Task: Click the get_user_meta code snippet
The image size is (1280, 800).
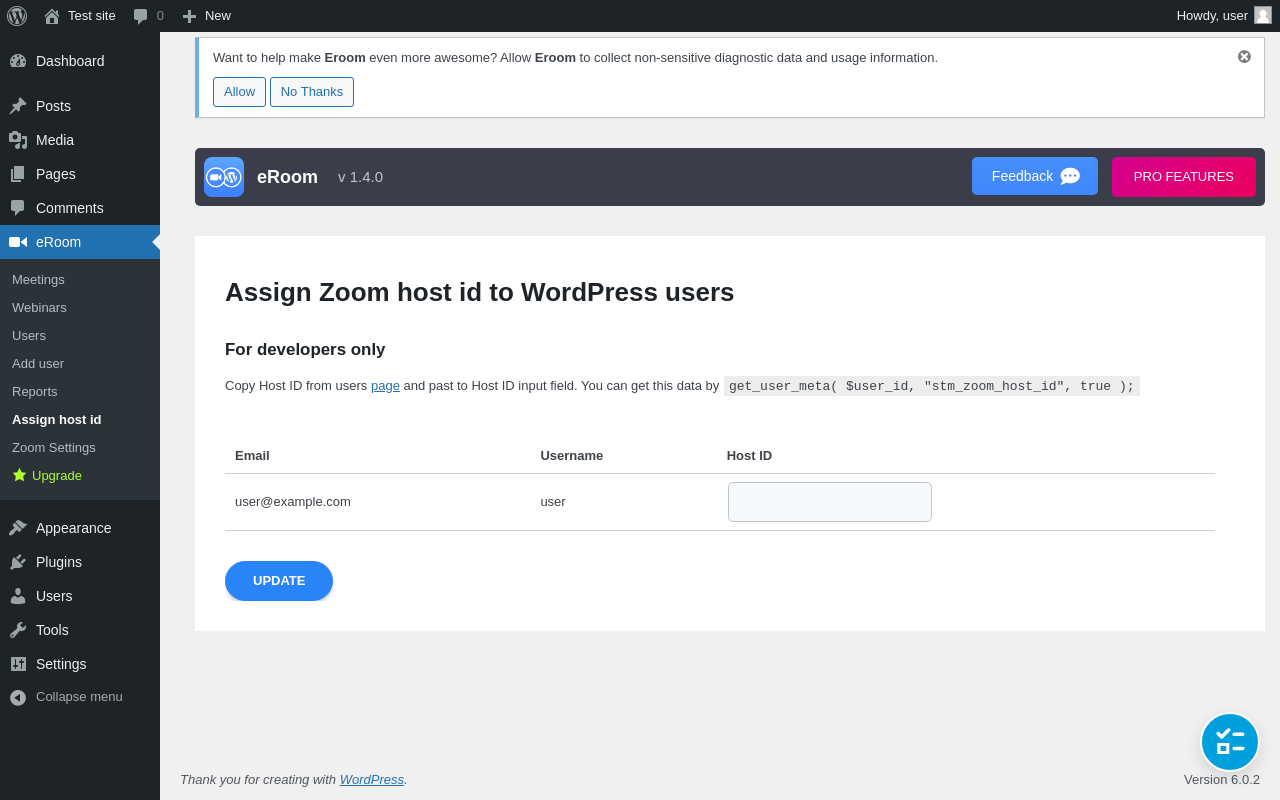Action: pyautogui.click(x=932, y=386)
